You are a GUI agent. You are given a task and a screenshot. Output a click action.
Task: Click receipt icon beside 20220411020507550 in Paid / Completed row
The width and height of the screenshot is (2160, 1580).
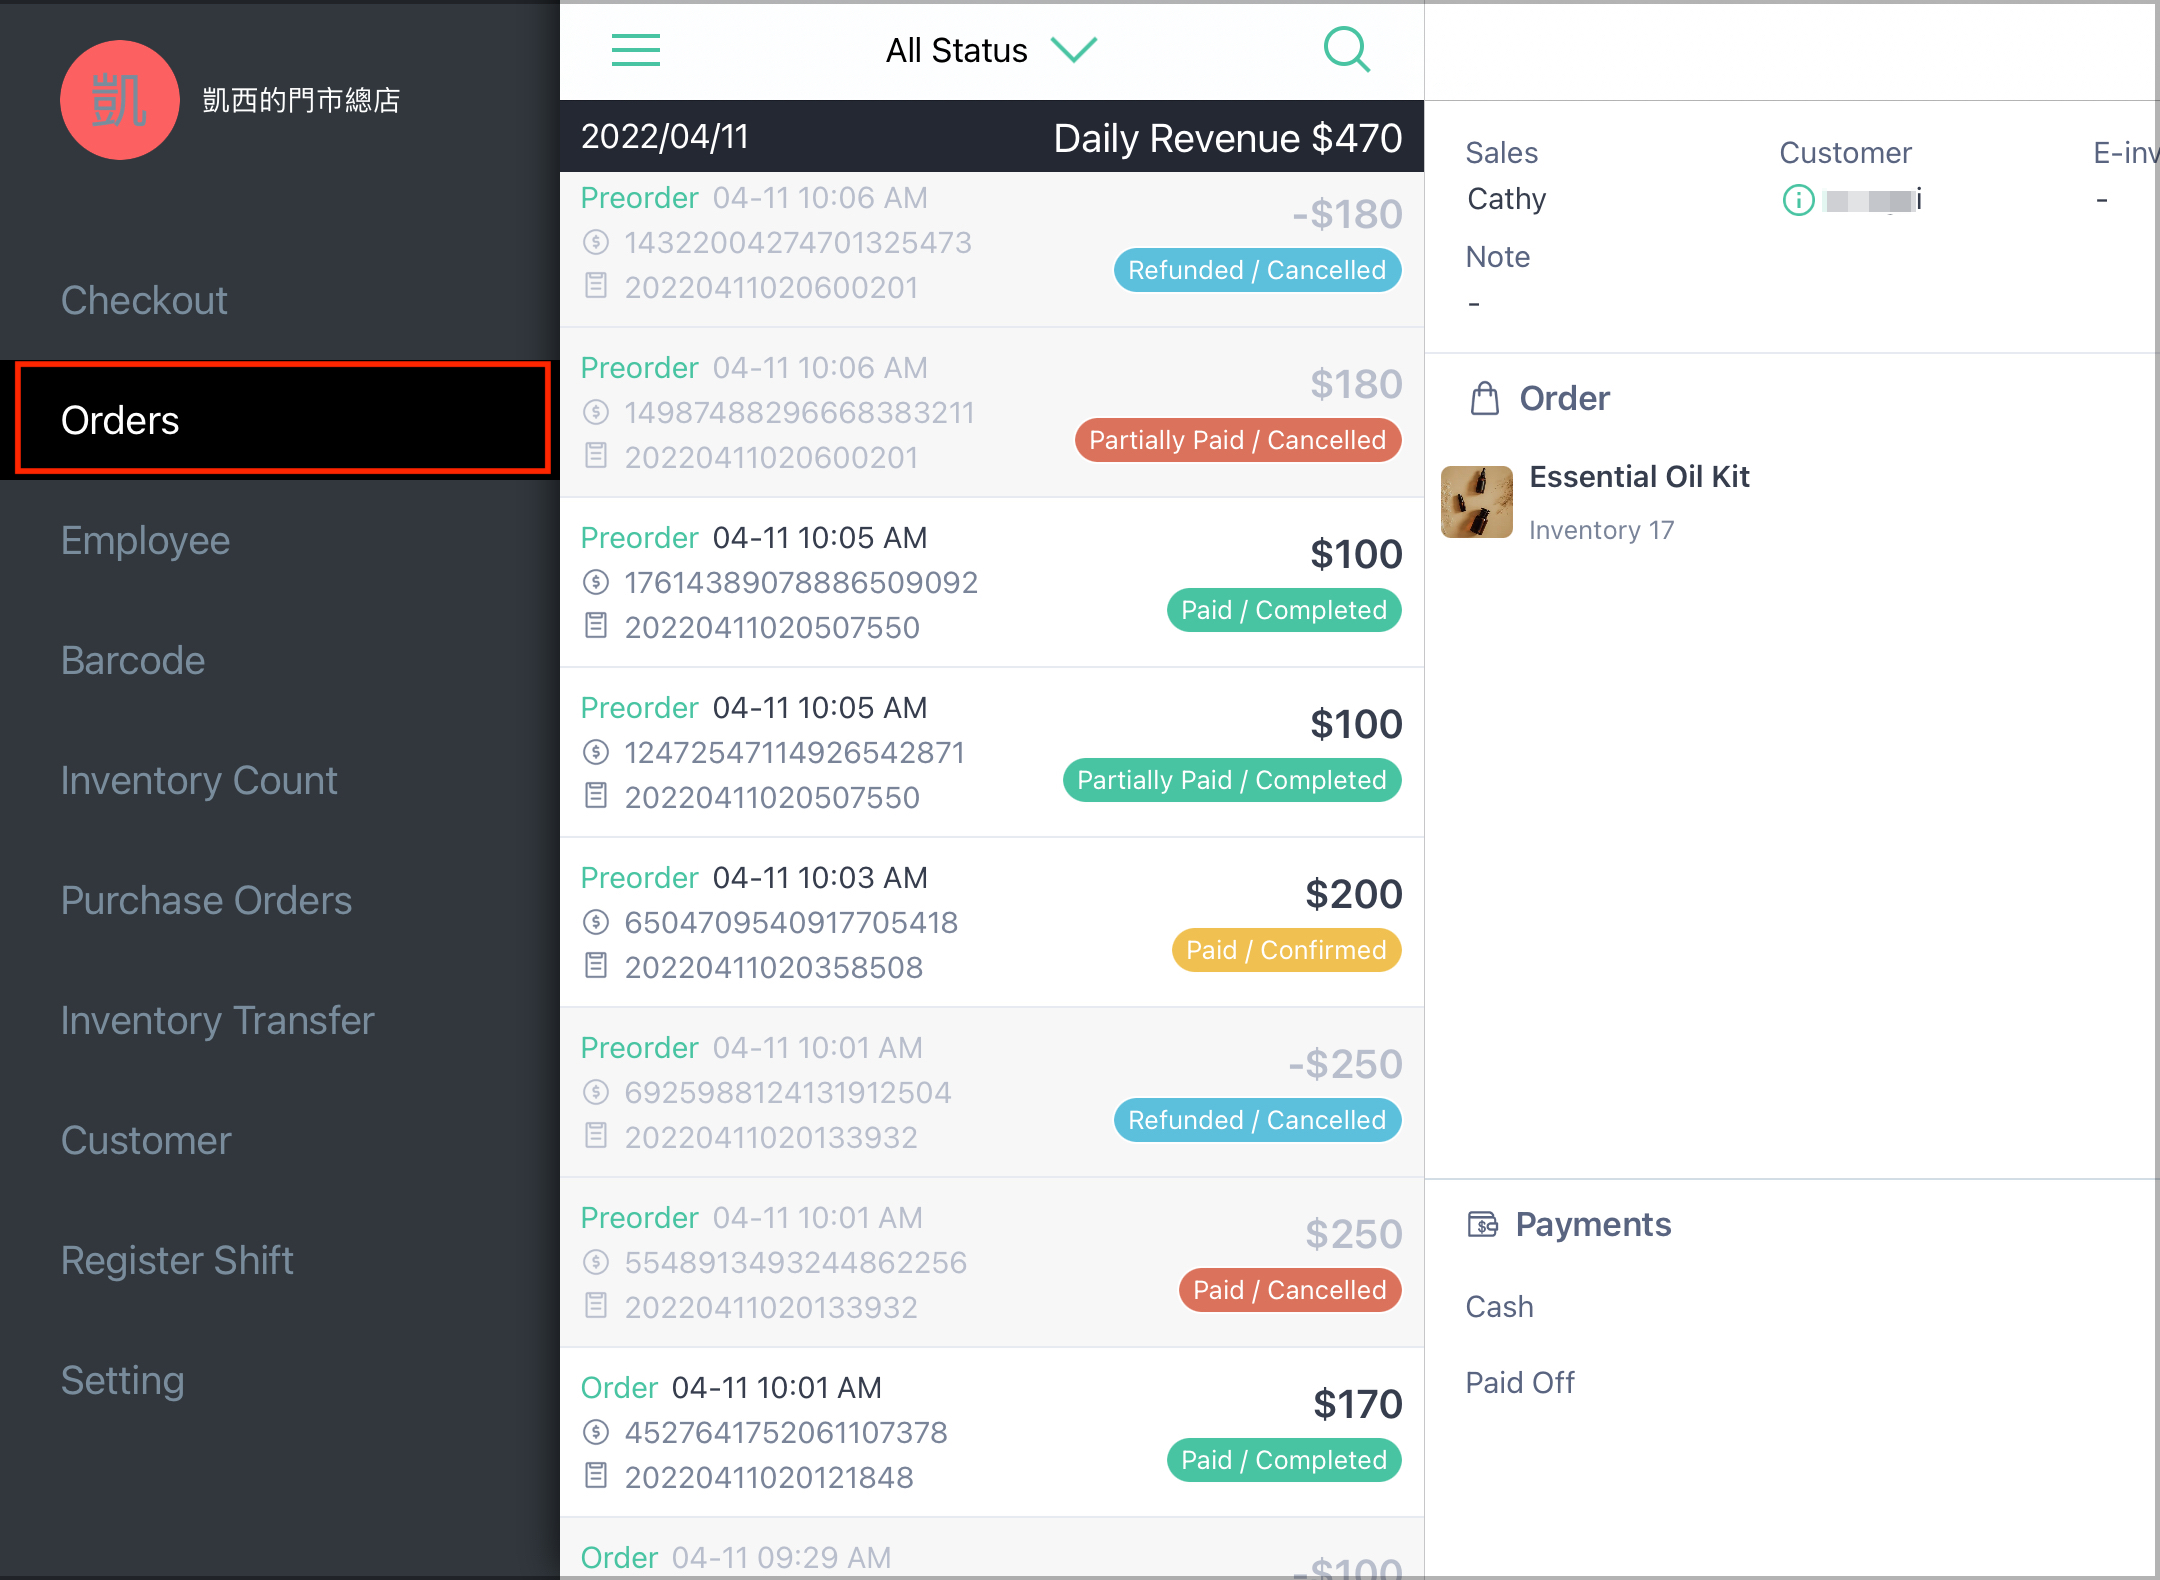(596, 626)
